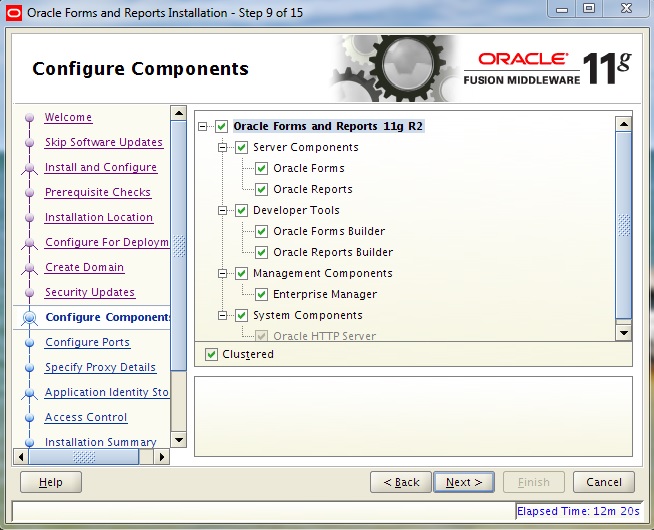The image size is (654, 530).
Task: Collapse the Server Components tree node
Action: click(223, 148)
